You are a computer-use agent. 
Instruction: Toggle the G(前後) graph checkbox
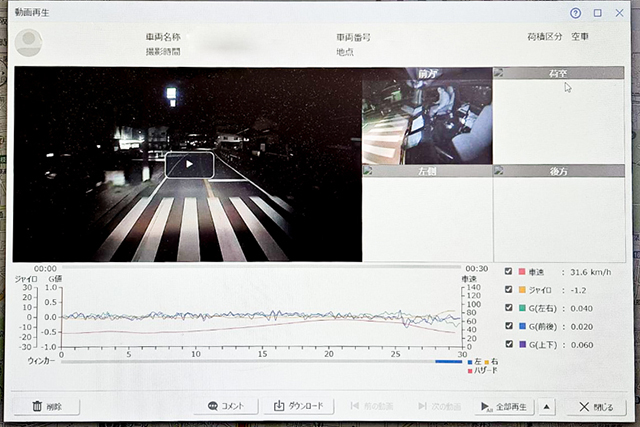(509, 326)
